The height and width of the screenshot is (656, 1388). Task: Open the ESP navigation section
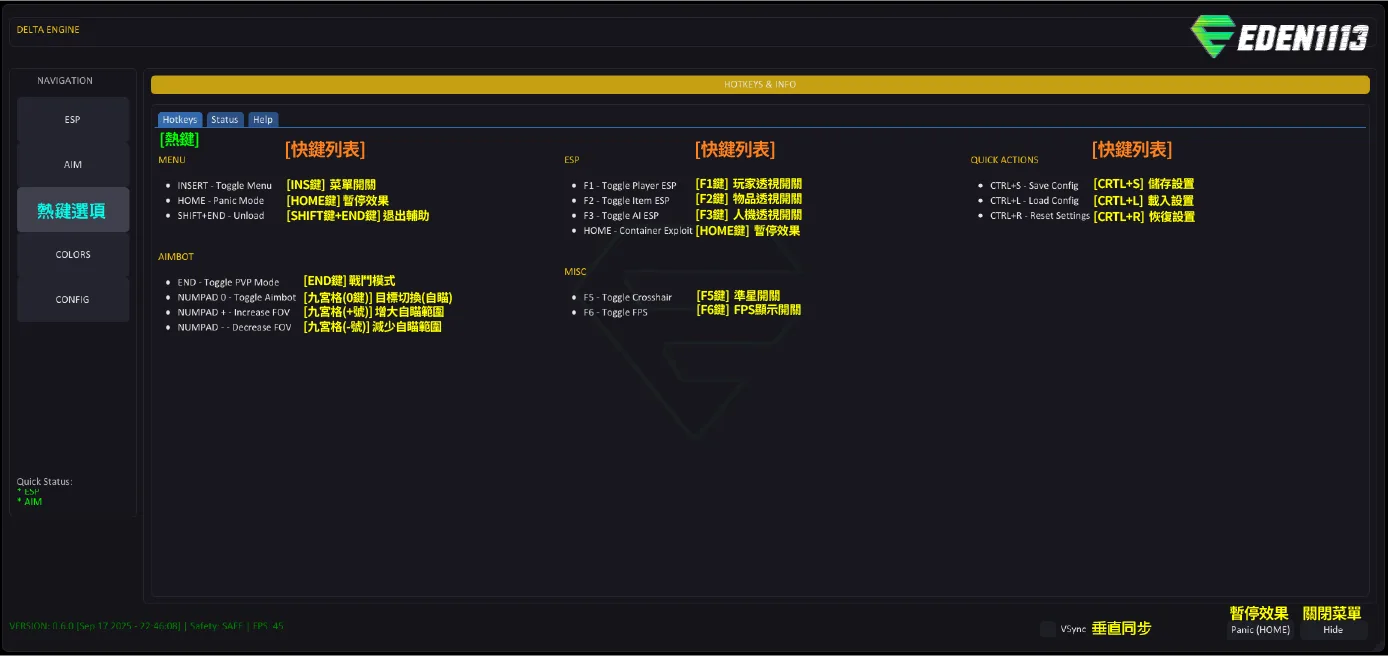pos(73,120)
